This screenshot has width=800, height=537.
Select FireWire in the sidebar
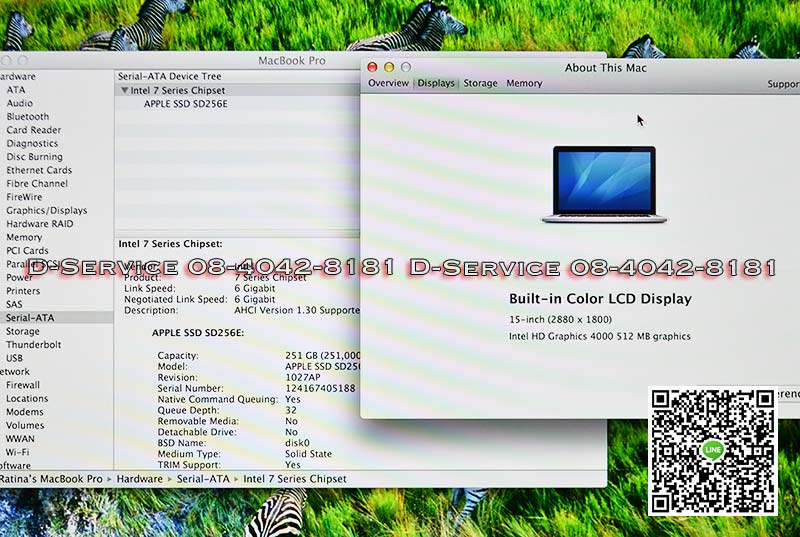[24, 197]
